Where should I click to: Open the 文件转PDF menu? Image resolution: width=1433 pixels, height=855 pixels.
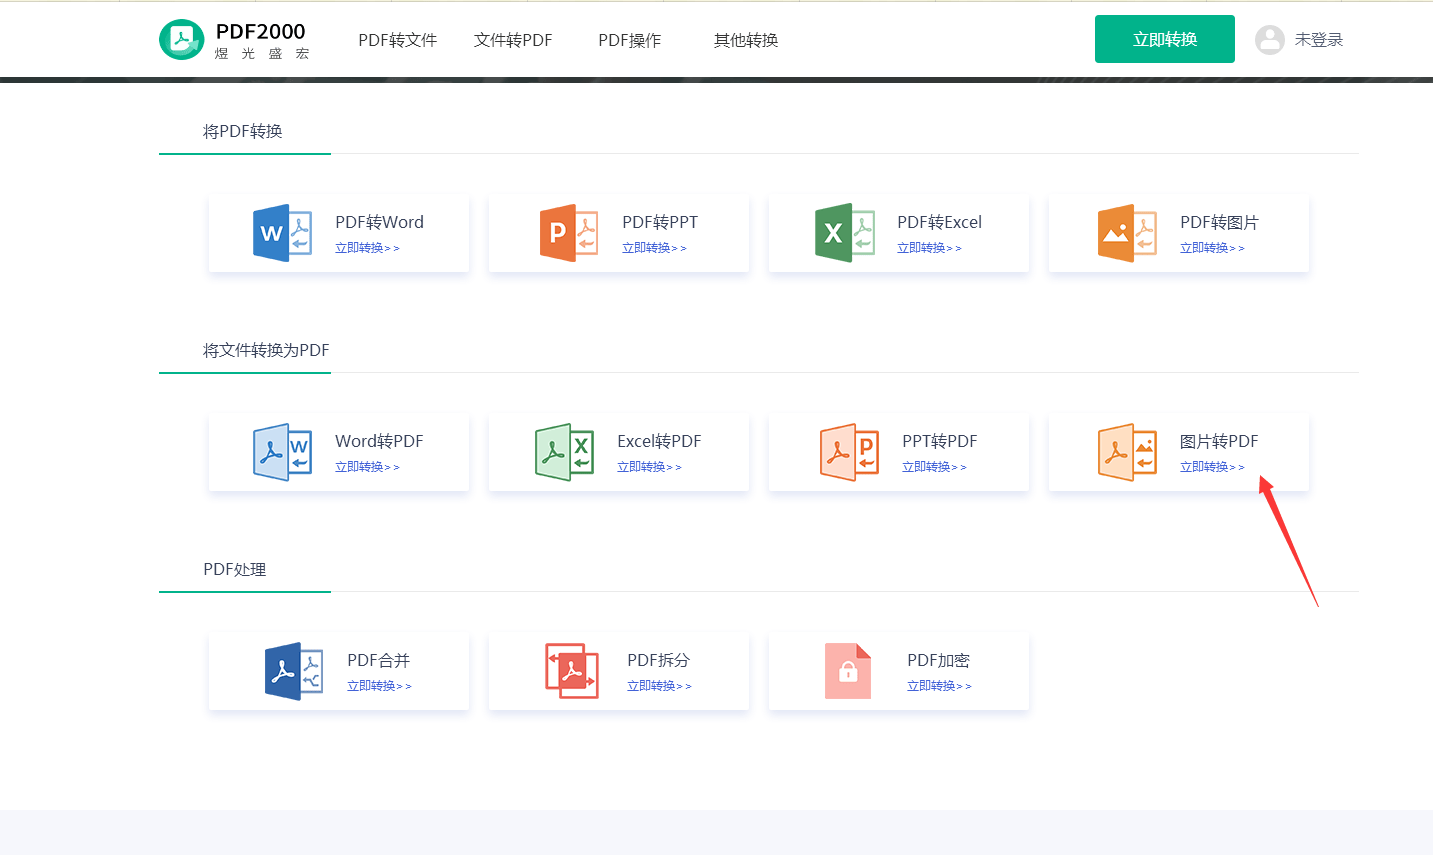(513, 40)
